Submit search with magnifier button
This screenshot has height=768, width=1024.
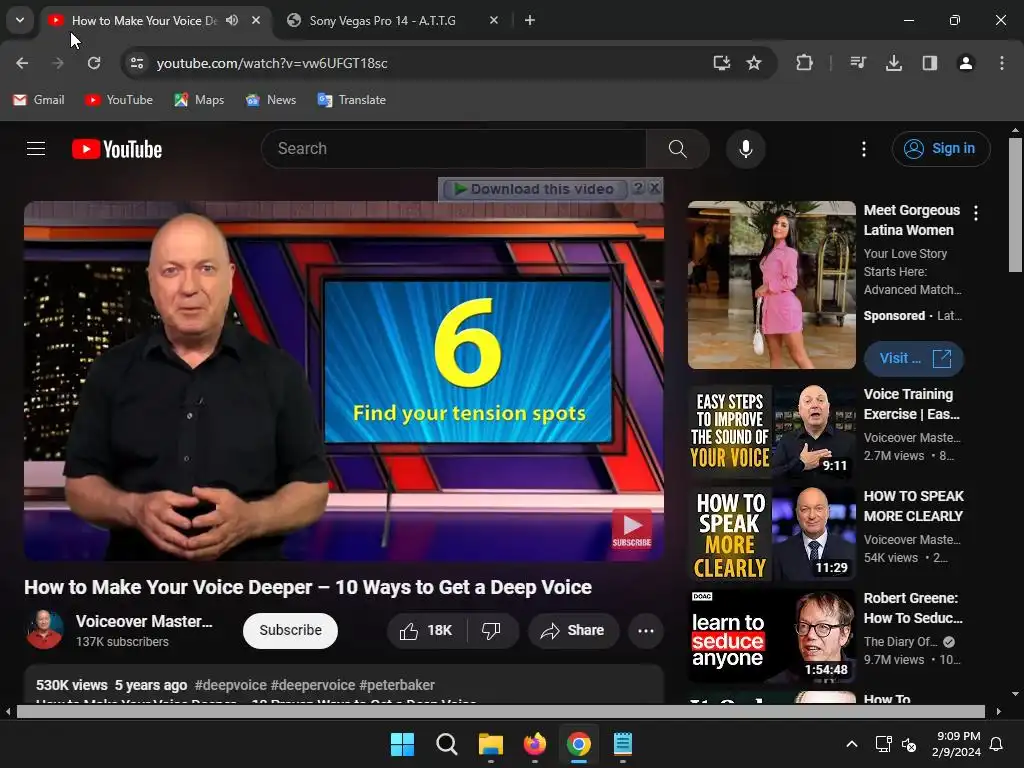(678, 149)
